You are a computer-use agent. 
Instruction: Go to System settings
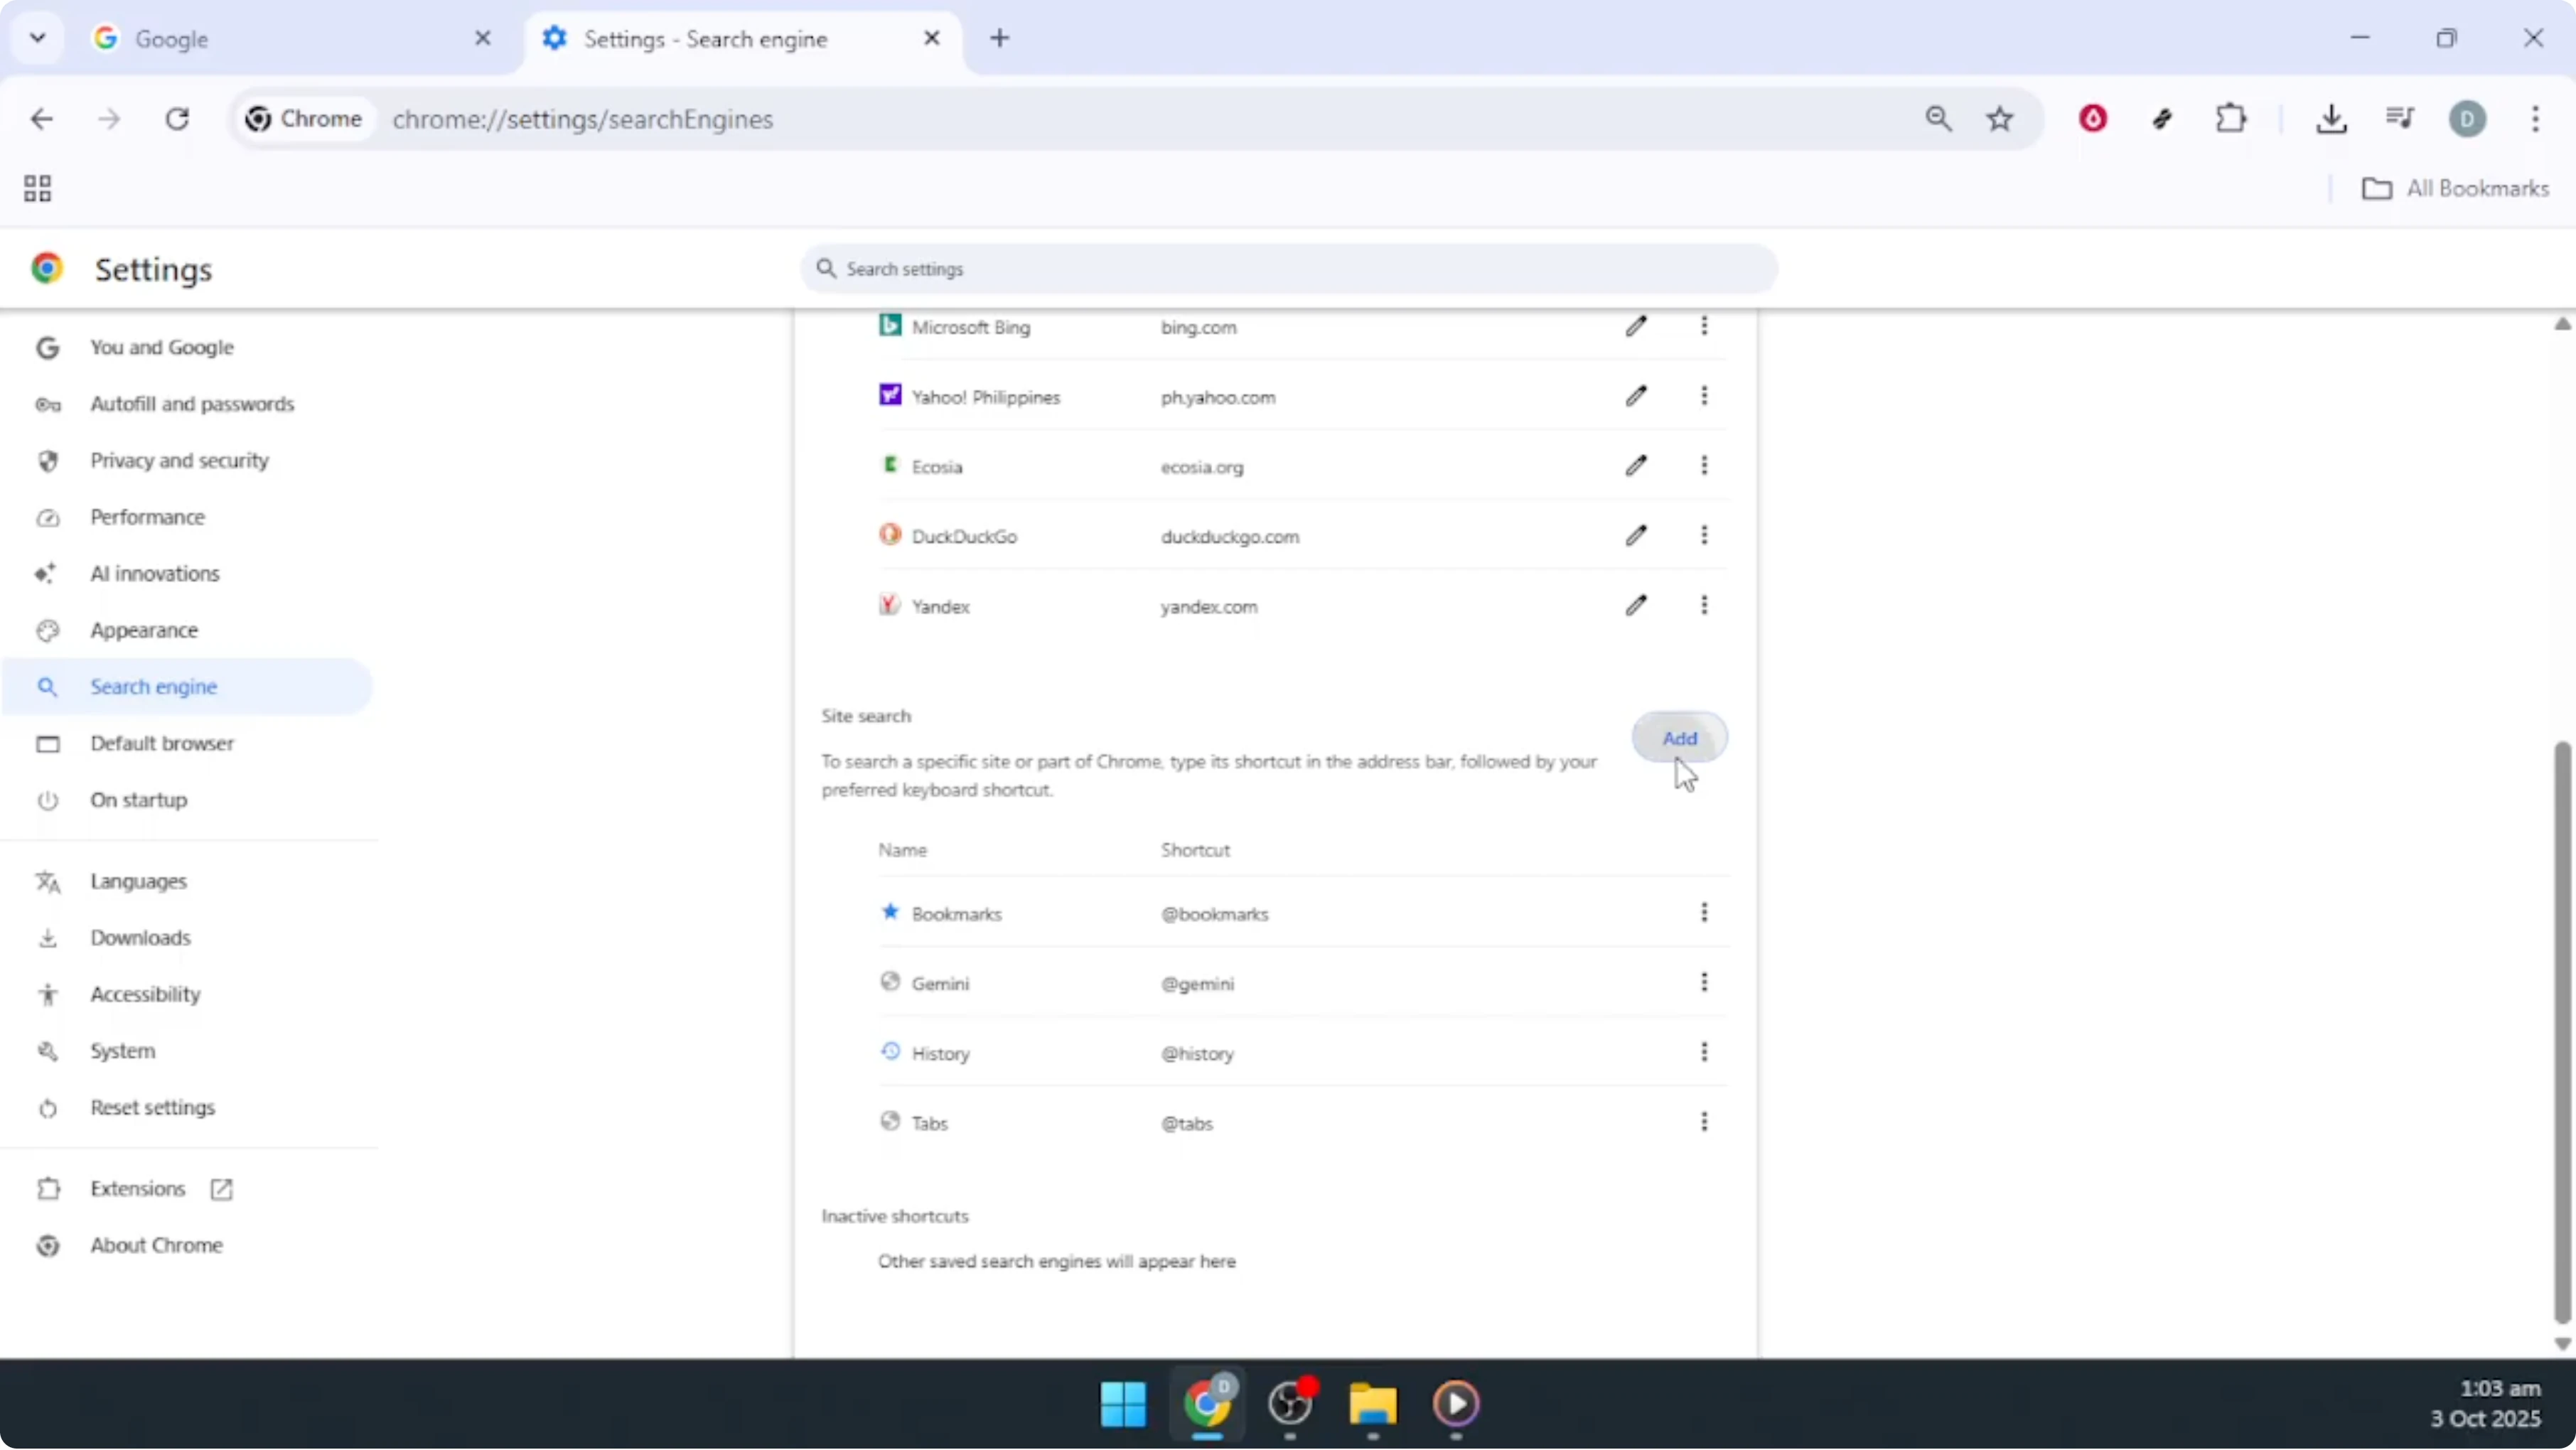tap(186, 1051)
